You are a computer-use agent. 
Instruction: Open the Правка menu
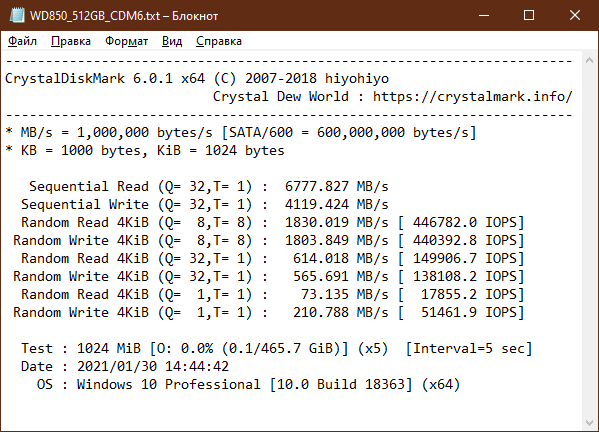coord(71,41)
